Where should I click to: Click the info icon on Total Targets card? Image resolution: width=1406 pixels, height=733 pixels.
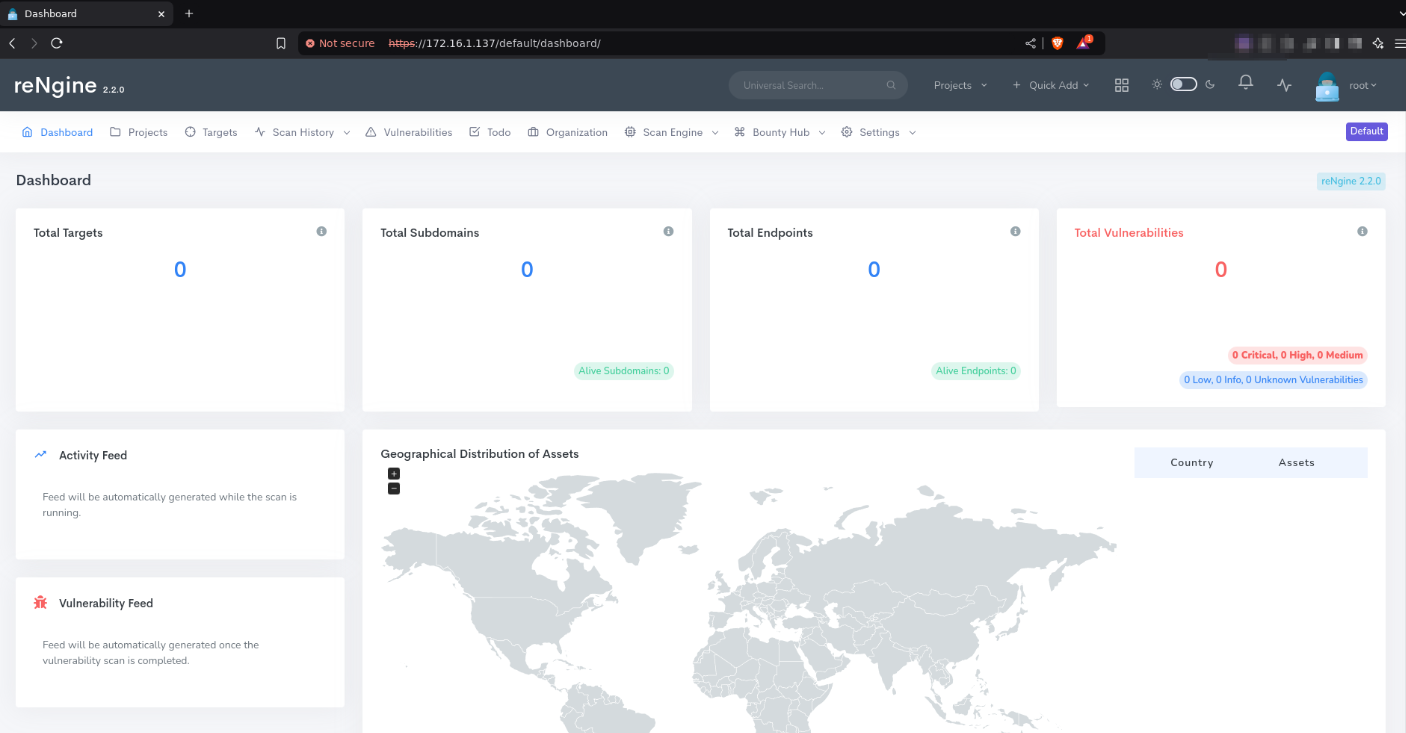pos(322,231)
